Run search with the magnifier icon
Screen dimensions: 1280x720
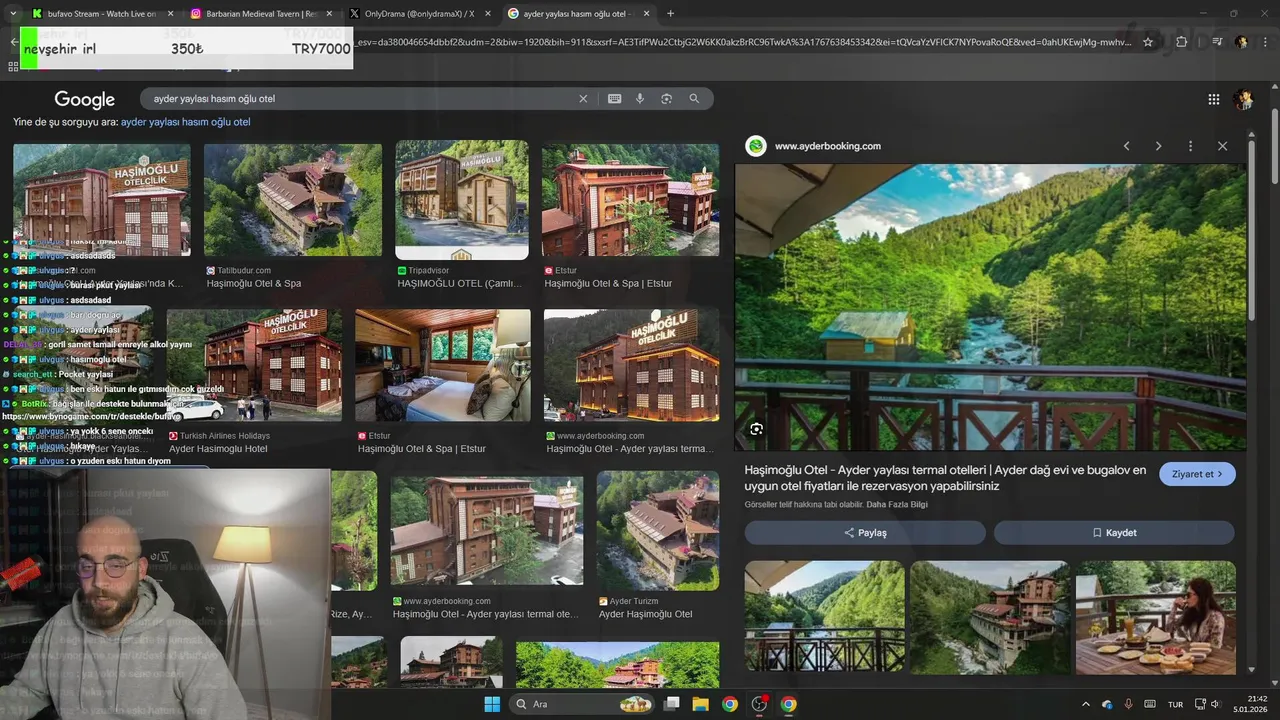694,99
